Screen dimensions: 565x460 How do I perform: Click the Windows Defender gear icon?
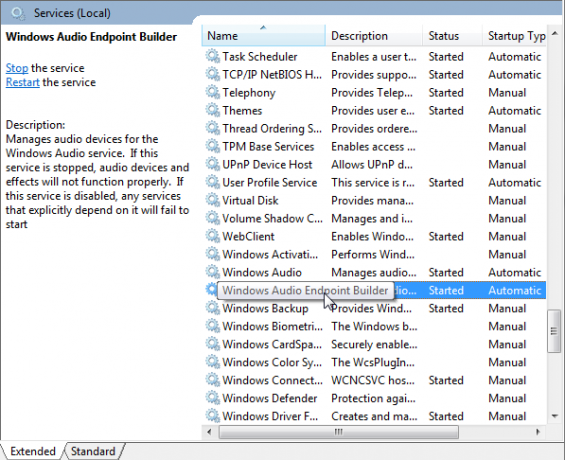(212, 399)
